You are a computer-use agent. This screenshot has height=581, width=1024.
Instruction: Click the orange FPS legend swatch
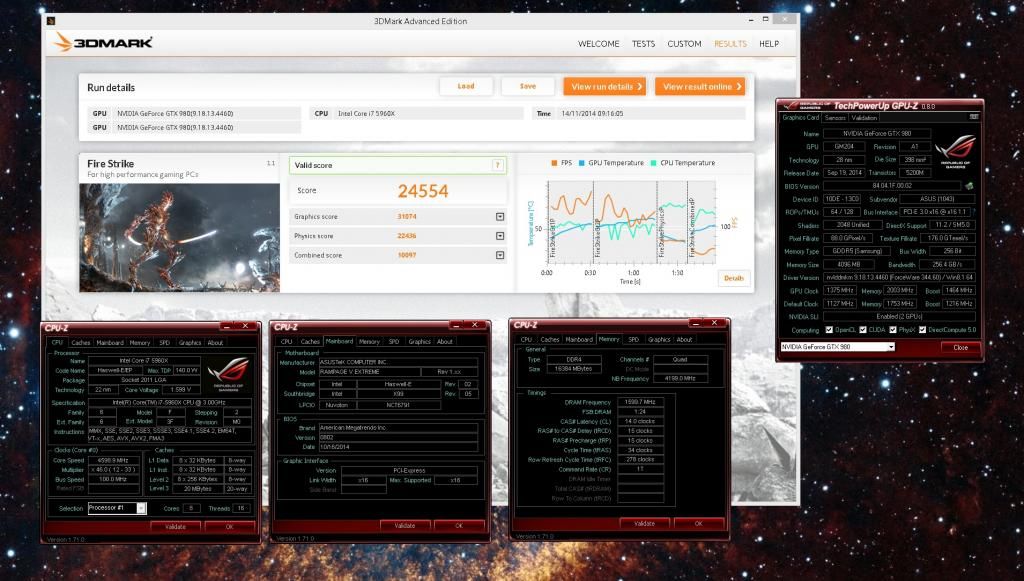(554, 163)
